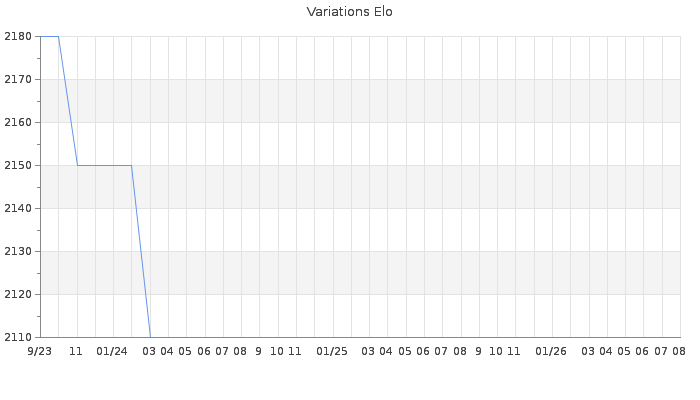Select the 2170 y-axis label
The height and width of the screenshot is (400, 700).
18,79
